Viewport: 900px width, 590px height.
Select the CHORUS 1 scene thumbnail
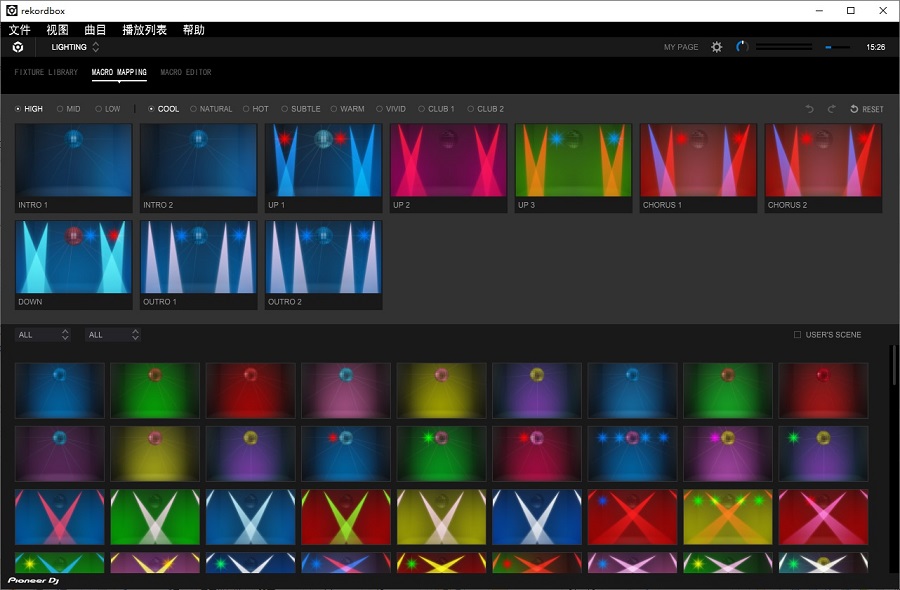(x=699, y=168)
